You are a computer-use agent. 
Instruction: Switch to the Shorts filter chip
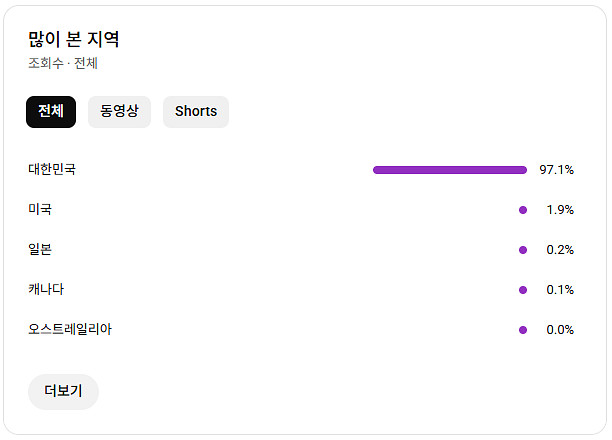(x=196, y=112)
